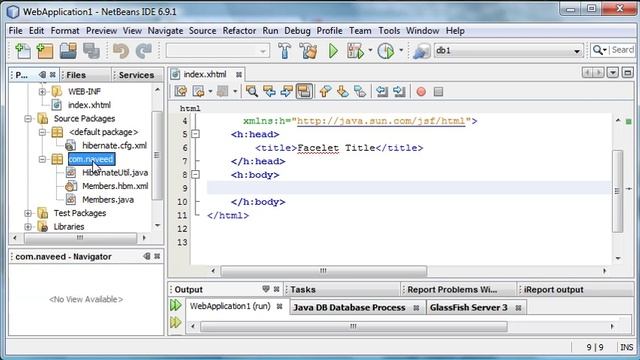The image size is (640, 360).
Task: Click Find Next Occurrence editor icon
Action: 287,91
